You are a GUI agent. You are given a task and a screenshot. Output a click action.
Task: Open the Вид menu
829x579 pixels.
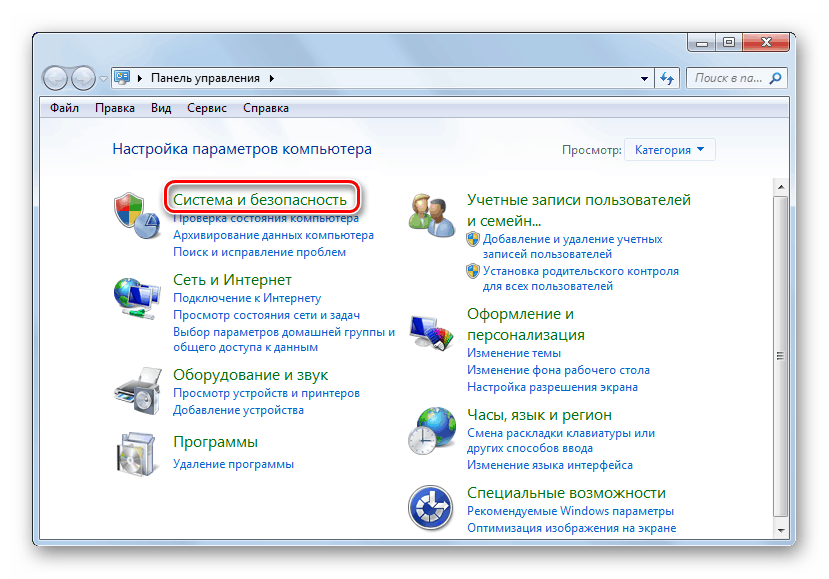[x=161, y=108]
